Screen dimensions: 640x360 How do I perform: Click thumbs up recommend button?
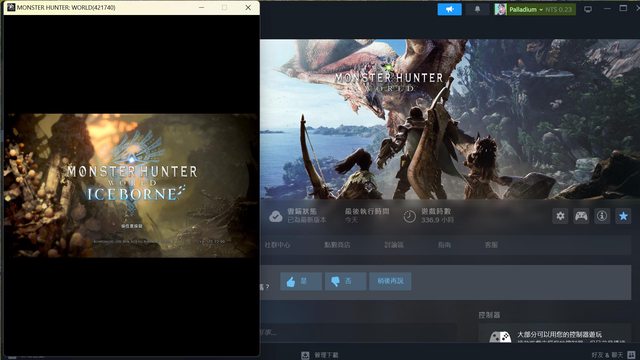301,281
